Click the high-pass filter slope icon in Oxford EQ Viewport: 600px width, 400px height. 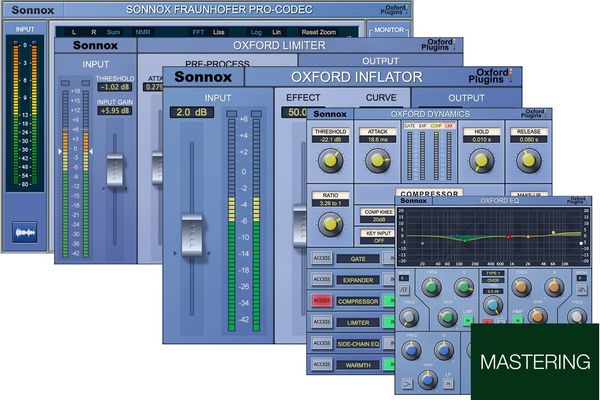tap(404, 290)
